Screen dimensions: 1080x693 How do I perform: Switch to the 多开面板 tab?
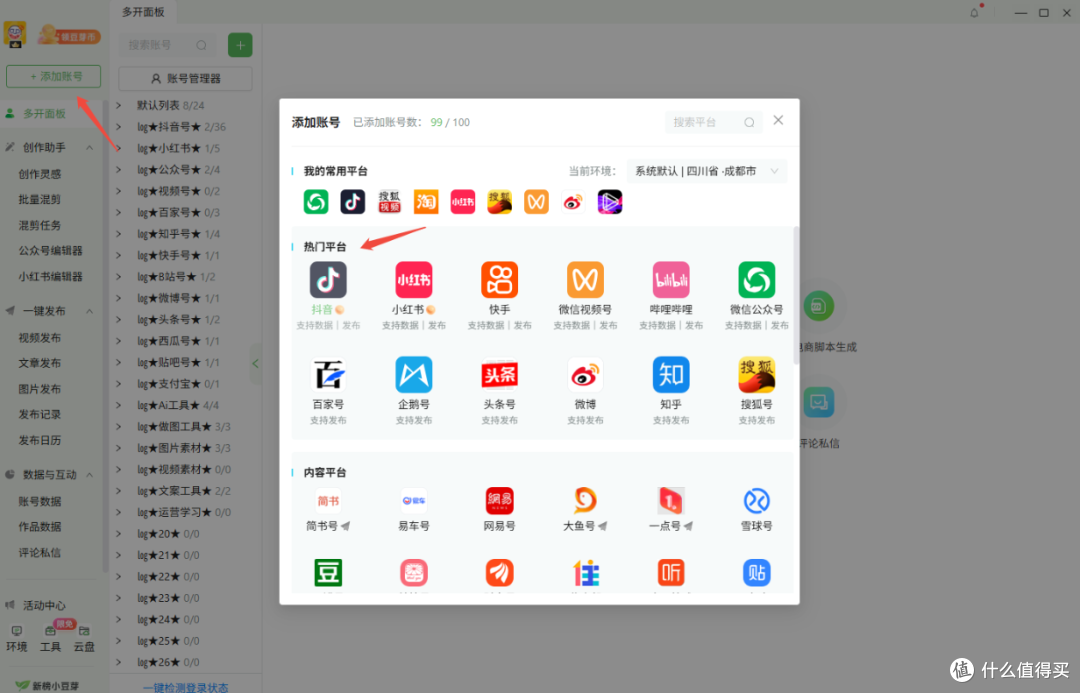coord(143,12)
